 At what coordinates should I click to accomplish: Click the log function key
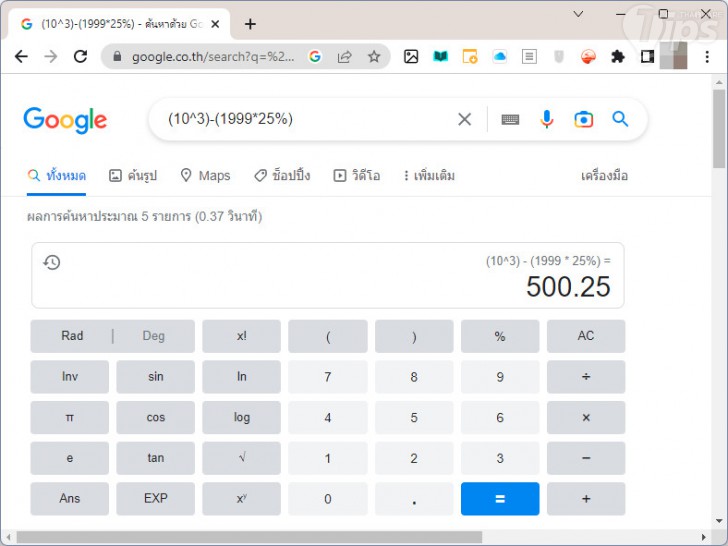click(x=241, y=417)
